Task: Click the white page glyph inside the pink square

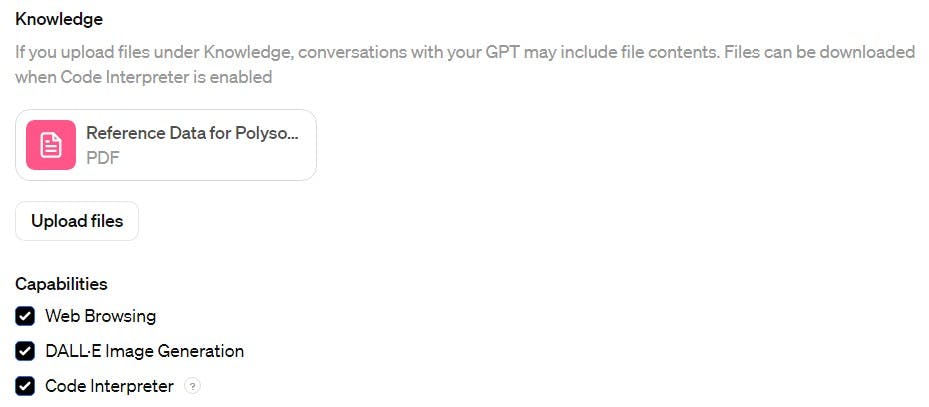Action: click(51, 145)
